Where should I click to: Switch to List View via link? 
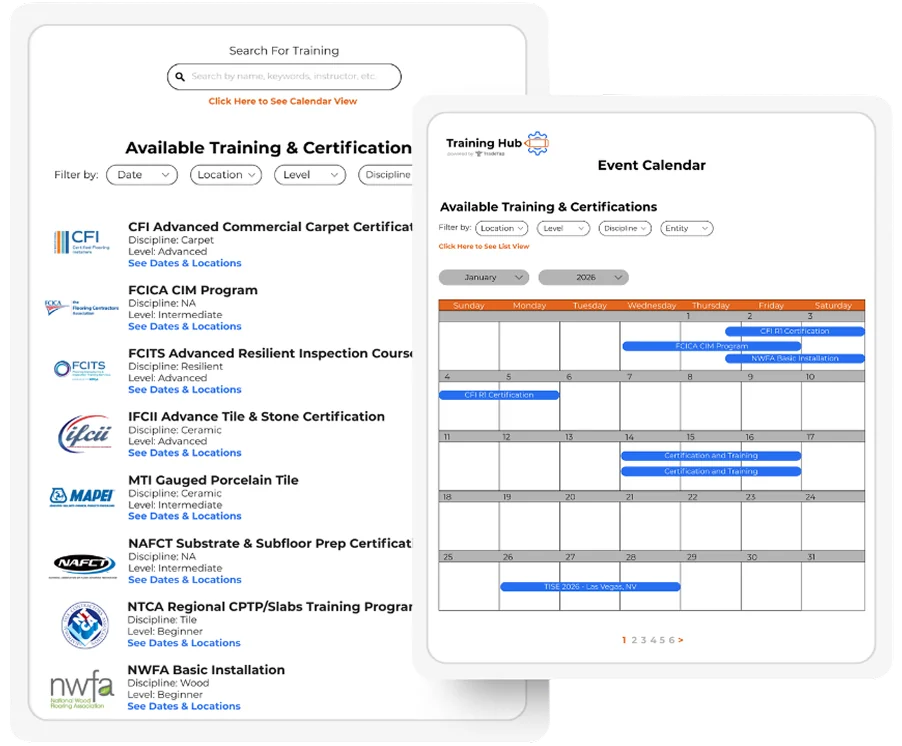(x=484, y=246)
